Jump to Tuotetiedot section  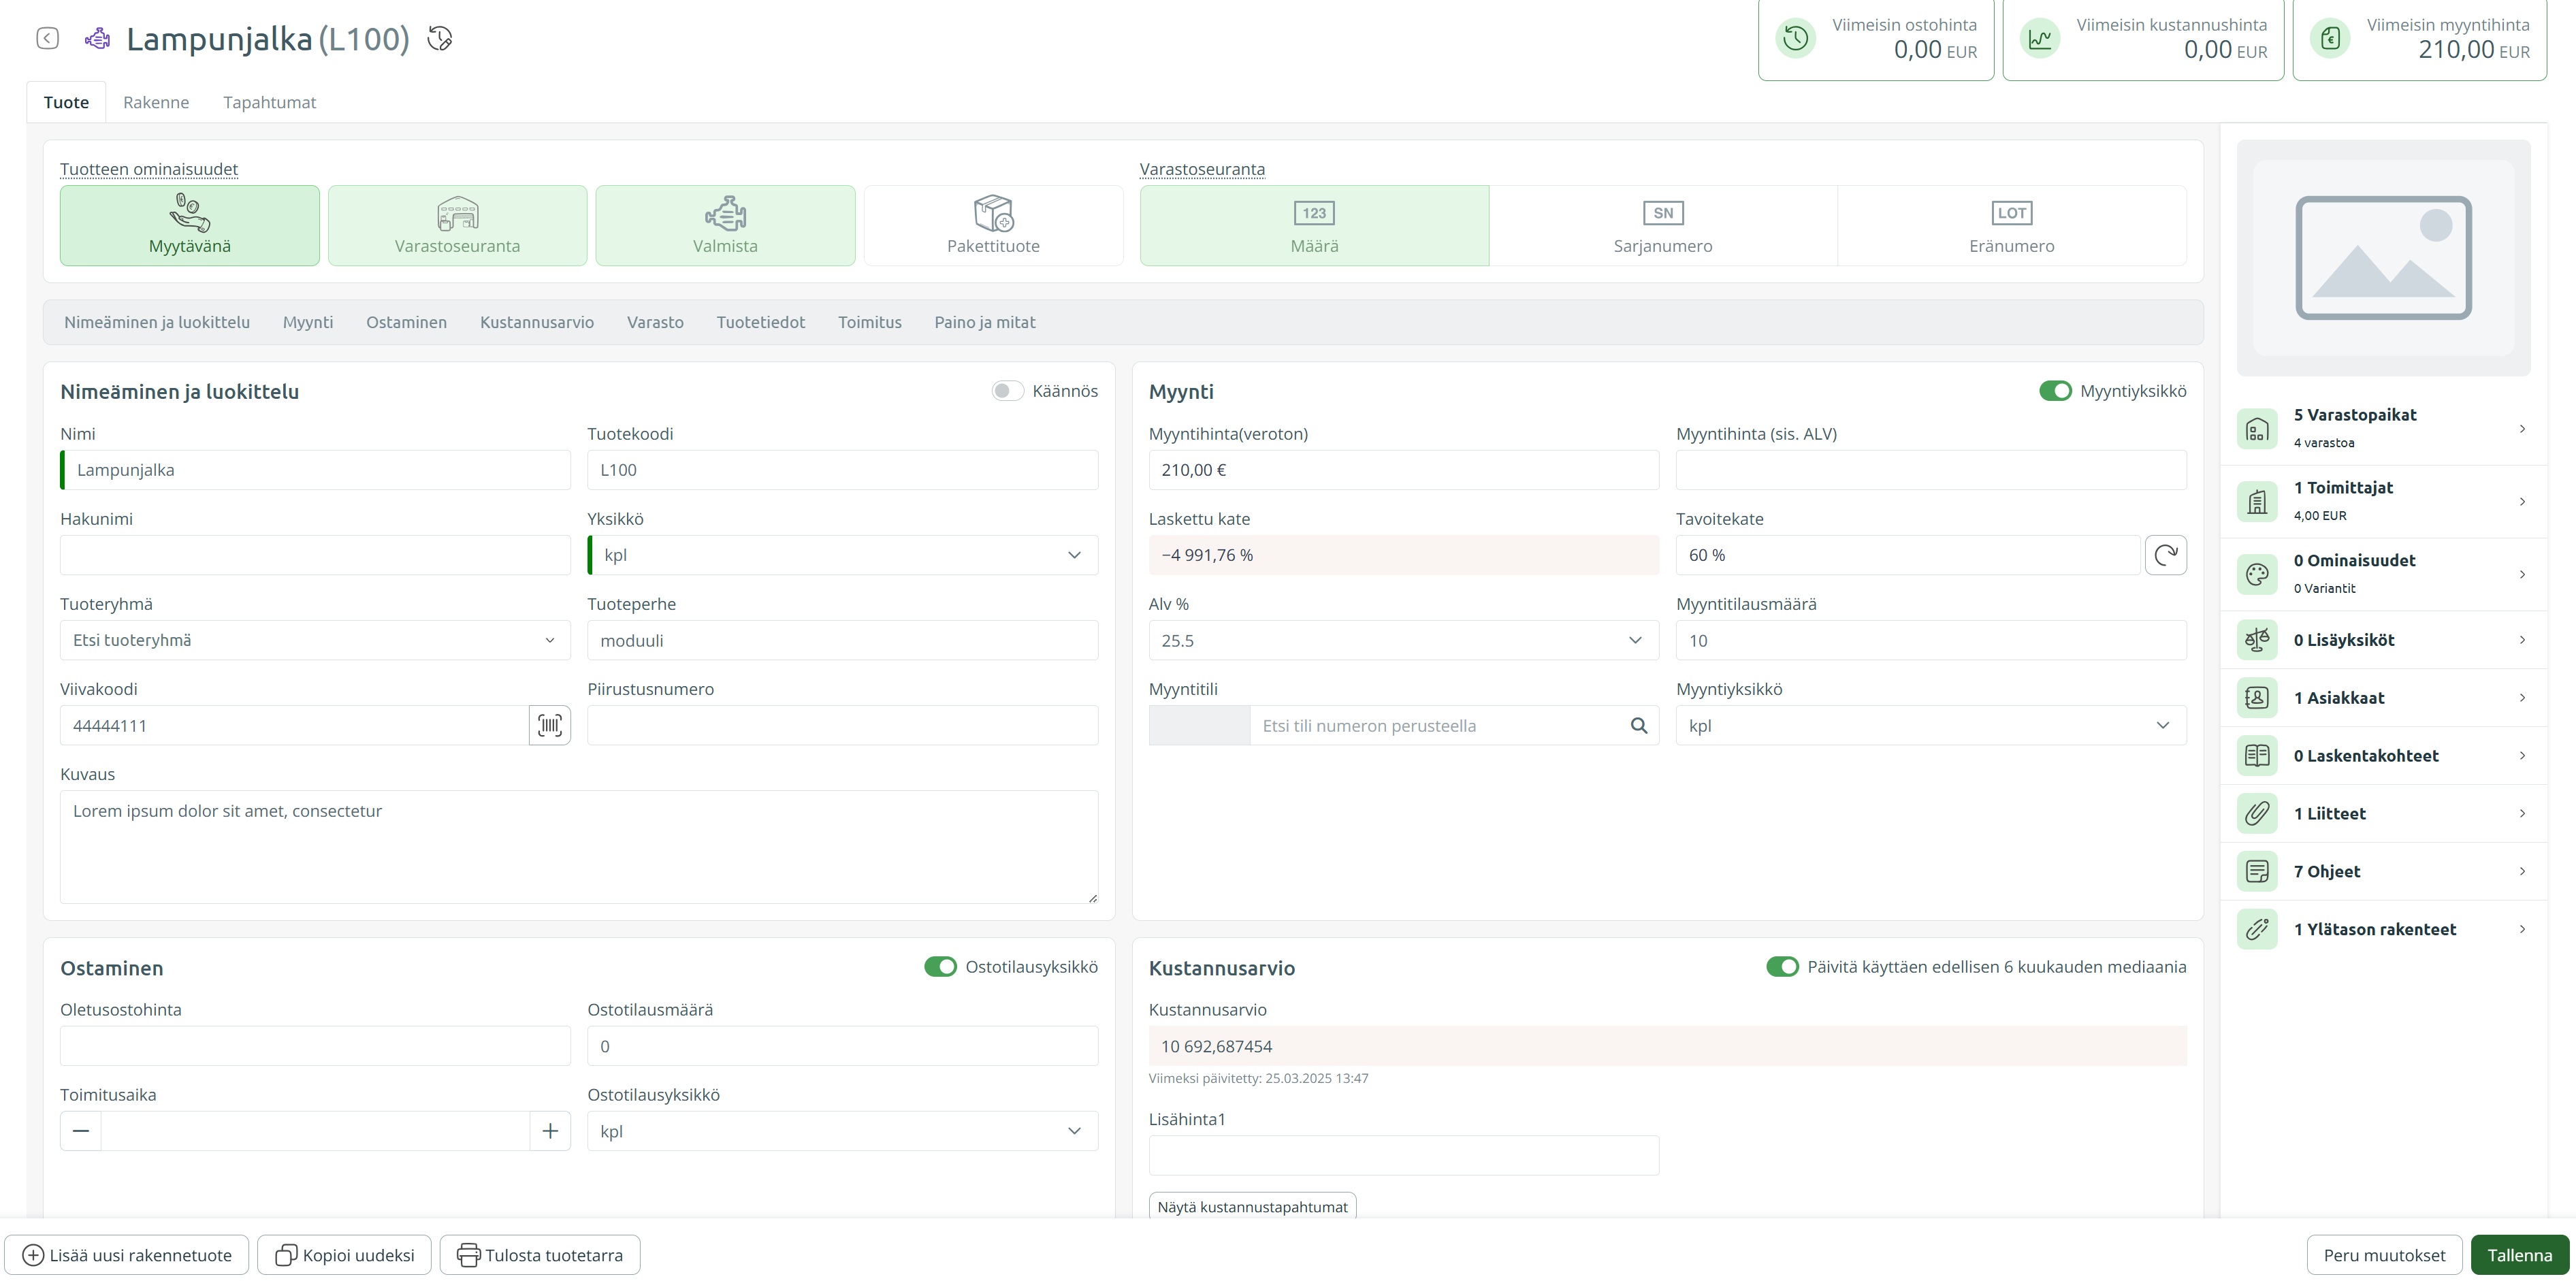(x=761, y=322)
